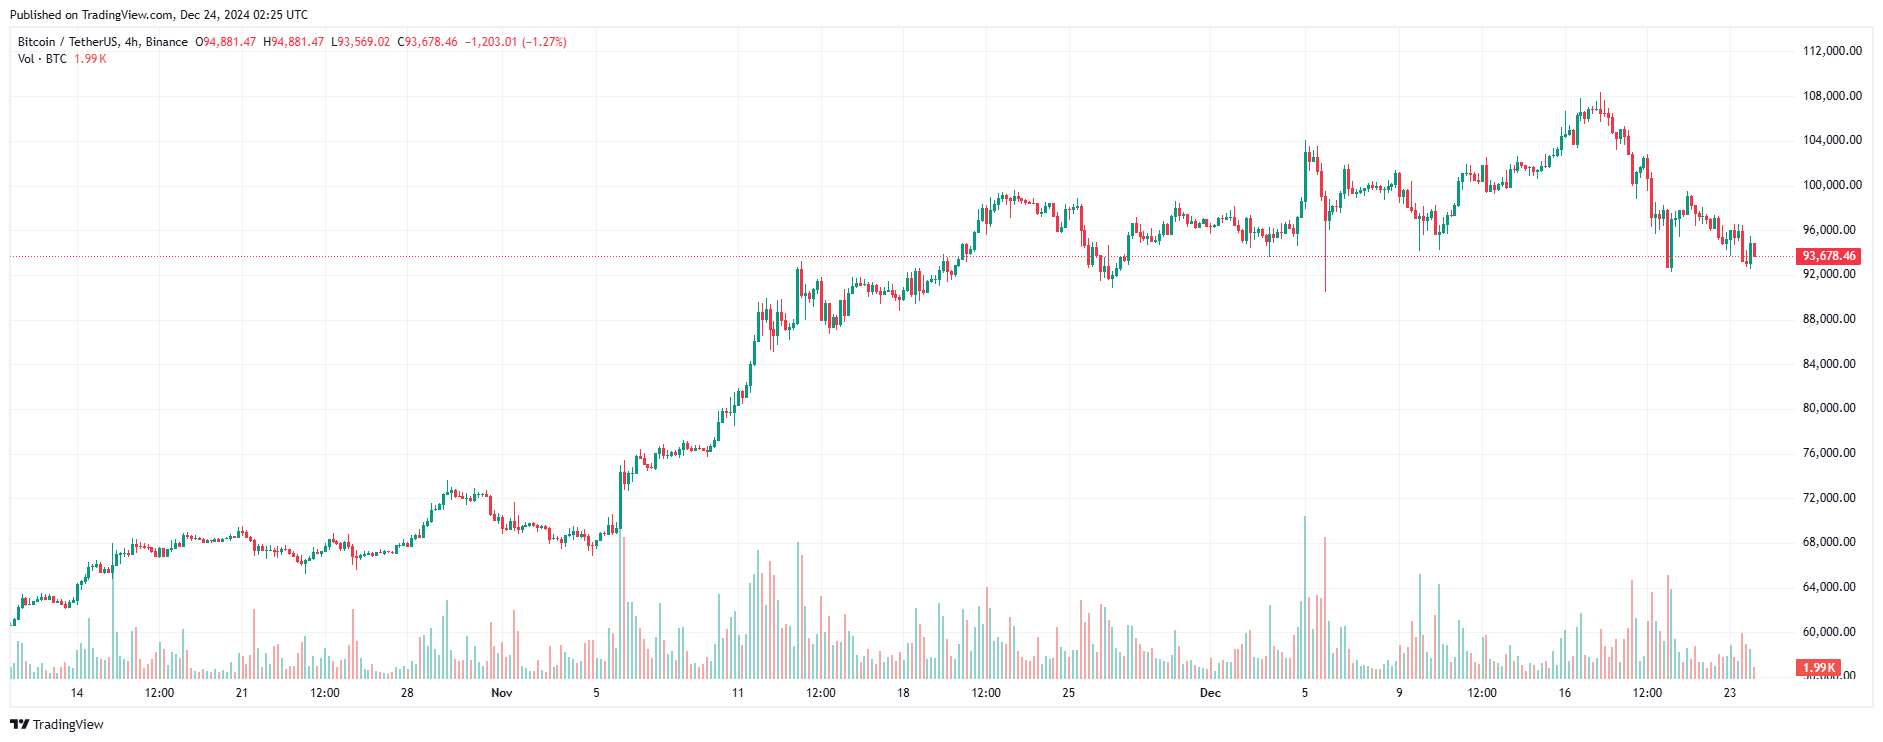Click the 100,000.00 price axis label

tap(1832, 185)
